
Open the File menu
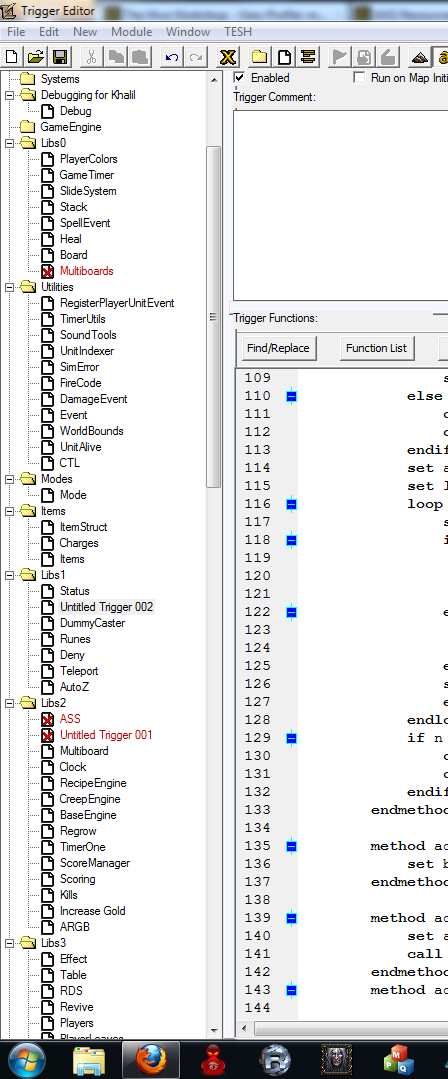point(16,32)
